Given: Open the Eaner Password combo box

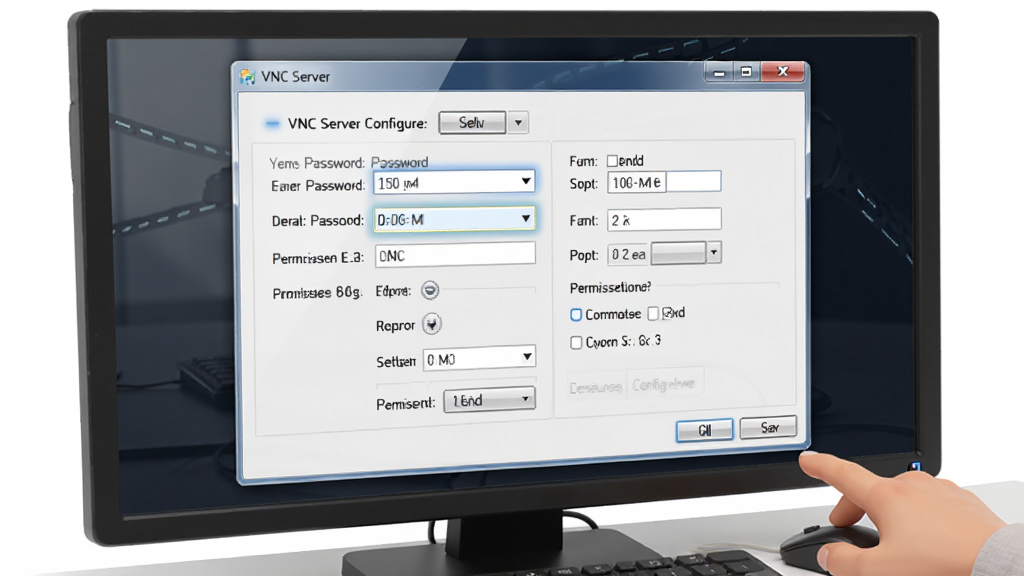Looking at the screenshot, I should tap(455, 182).
